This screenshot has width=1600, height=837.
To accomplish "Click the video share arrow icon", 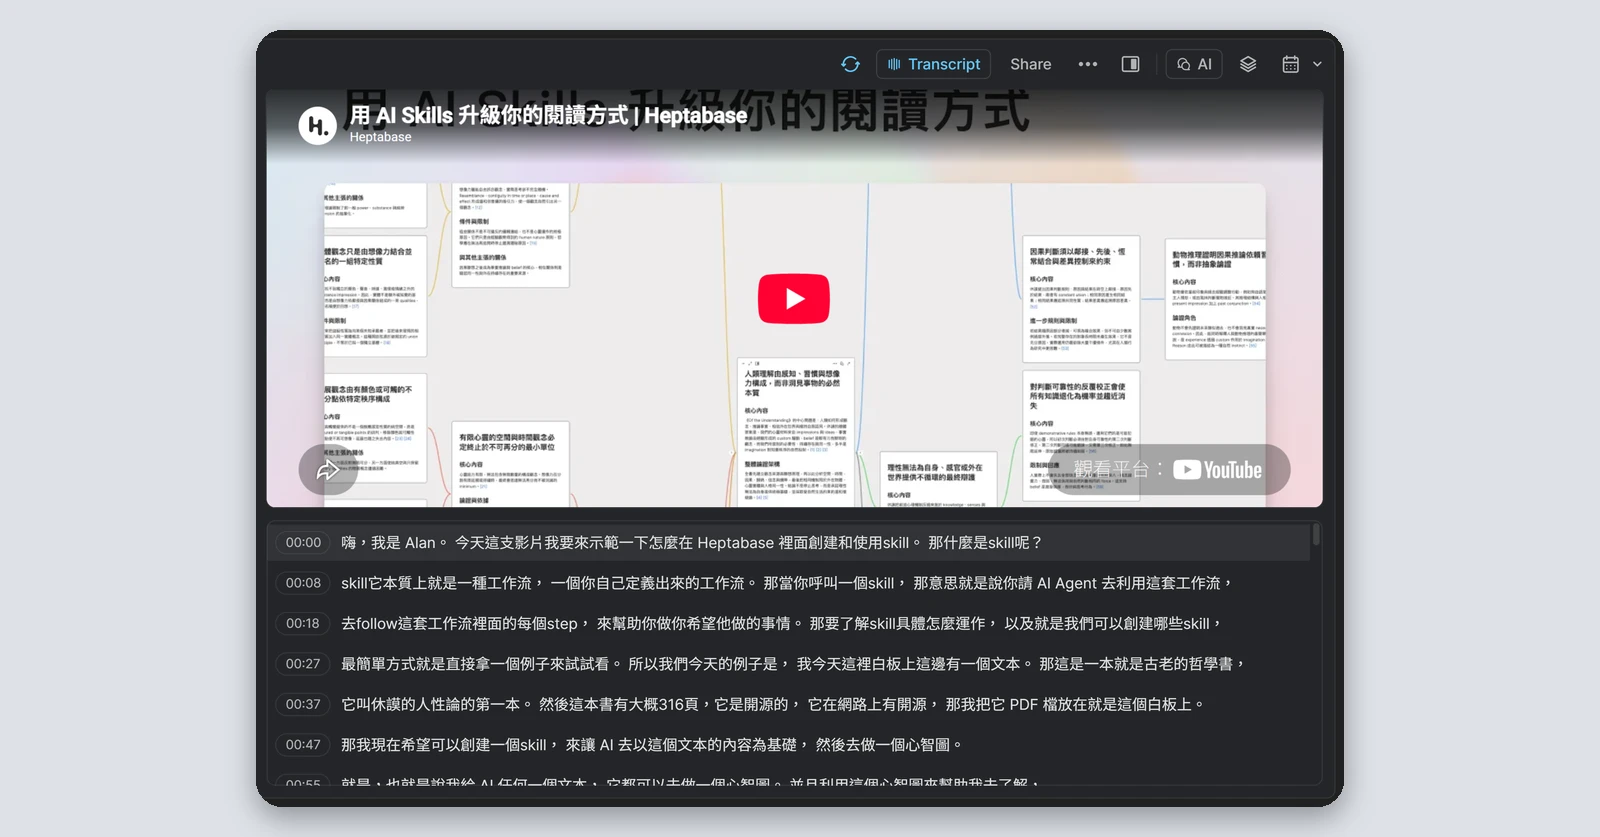I will pyautogui.click(x=328, y=470).
